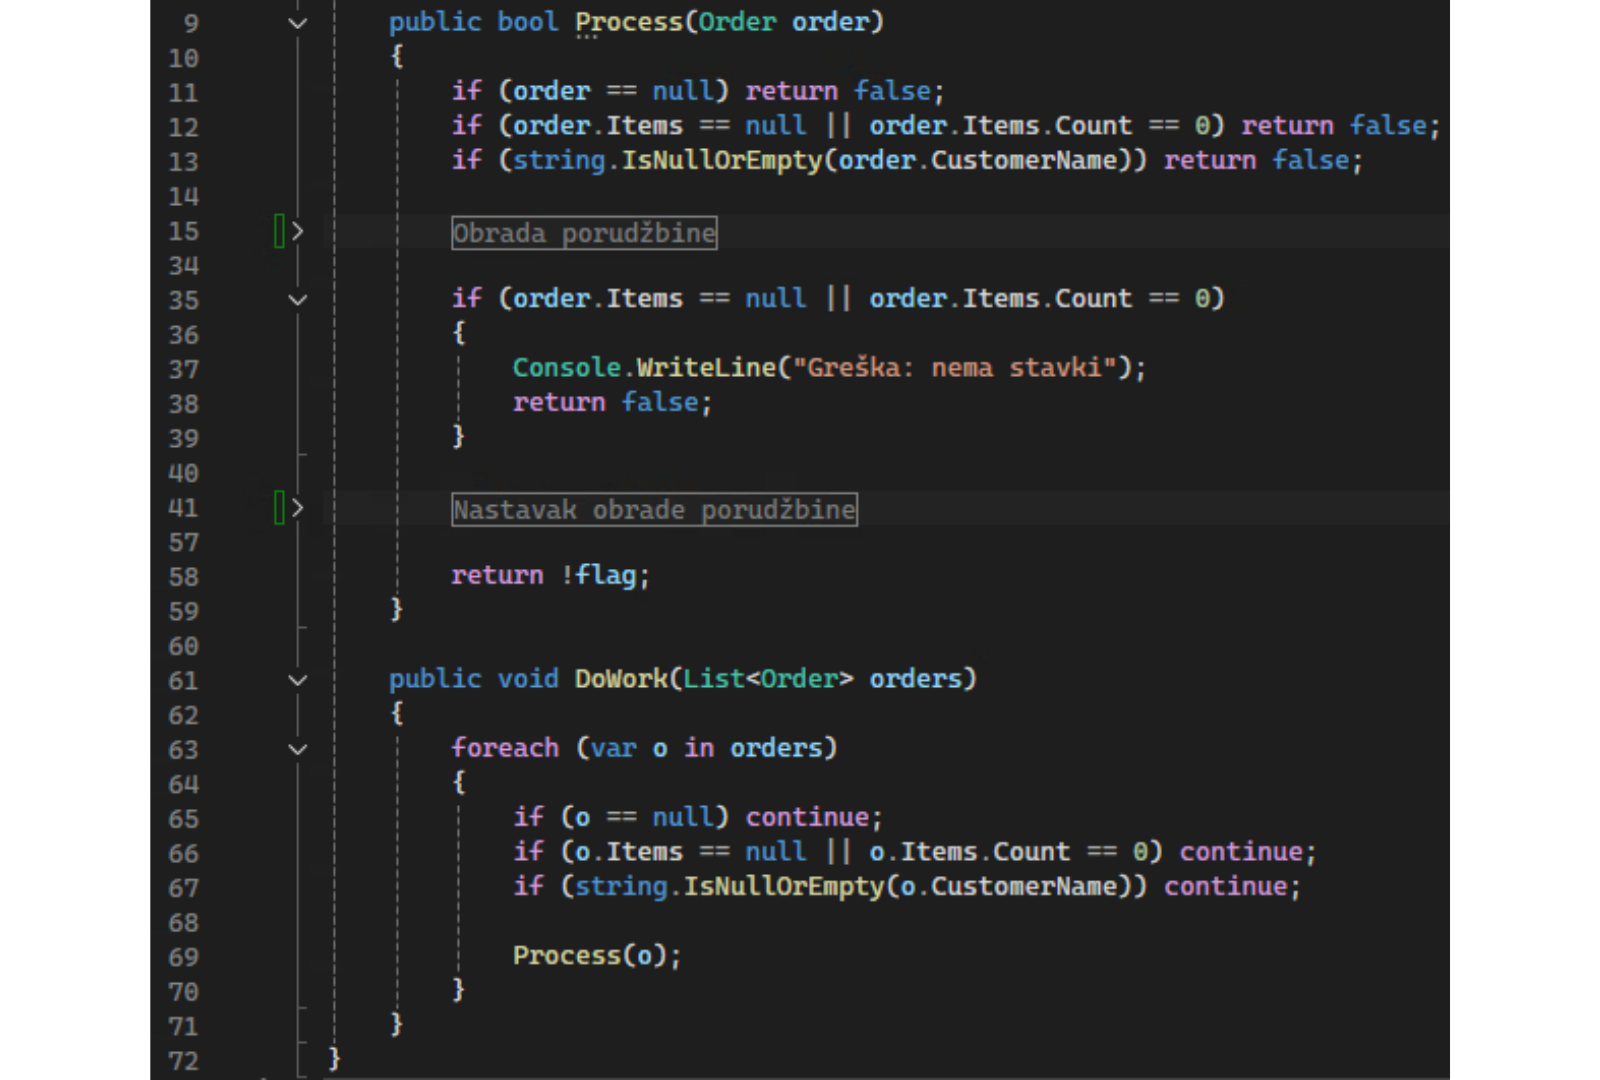Expand the collapsed region at line 15
The image size is (1600, 1080).
click(297, 232)
